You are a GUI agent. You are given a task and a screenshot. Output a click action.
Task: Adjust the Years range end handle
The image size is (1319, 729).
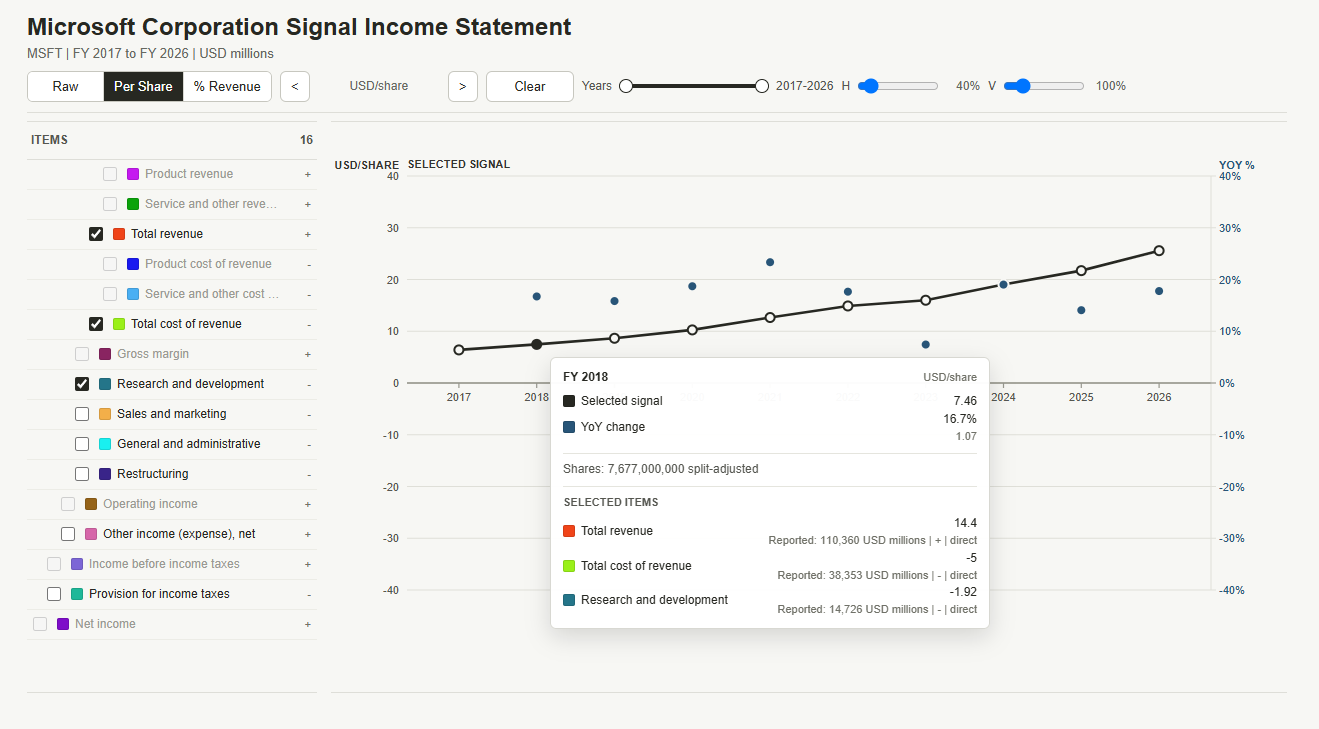[x=762, y=86]
